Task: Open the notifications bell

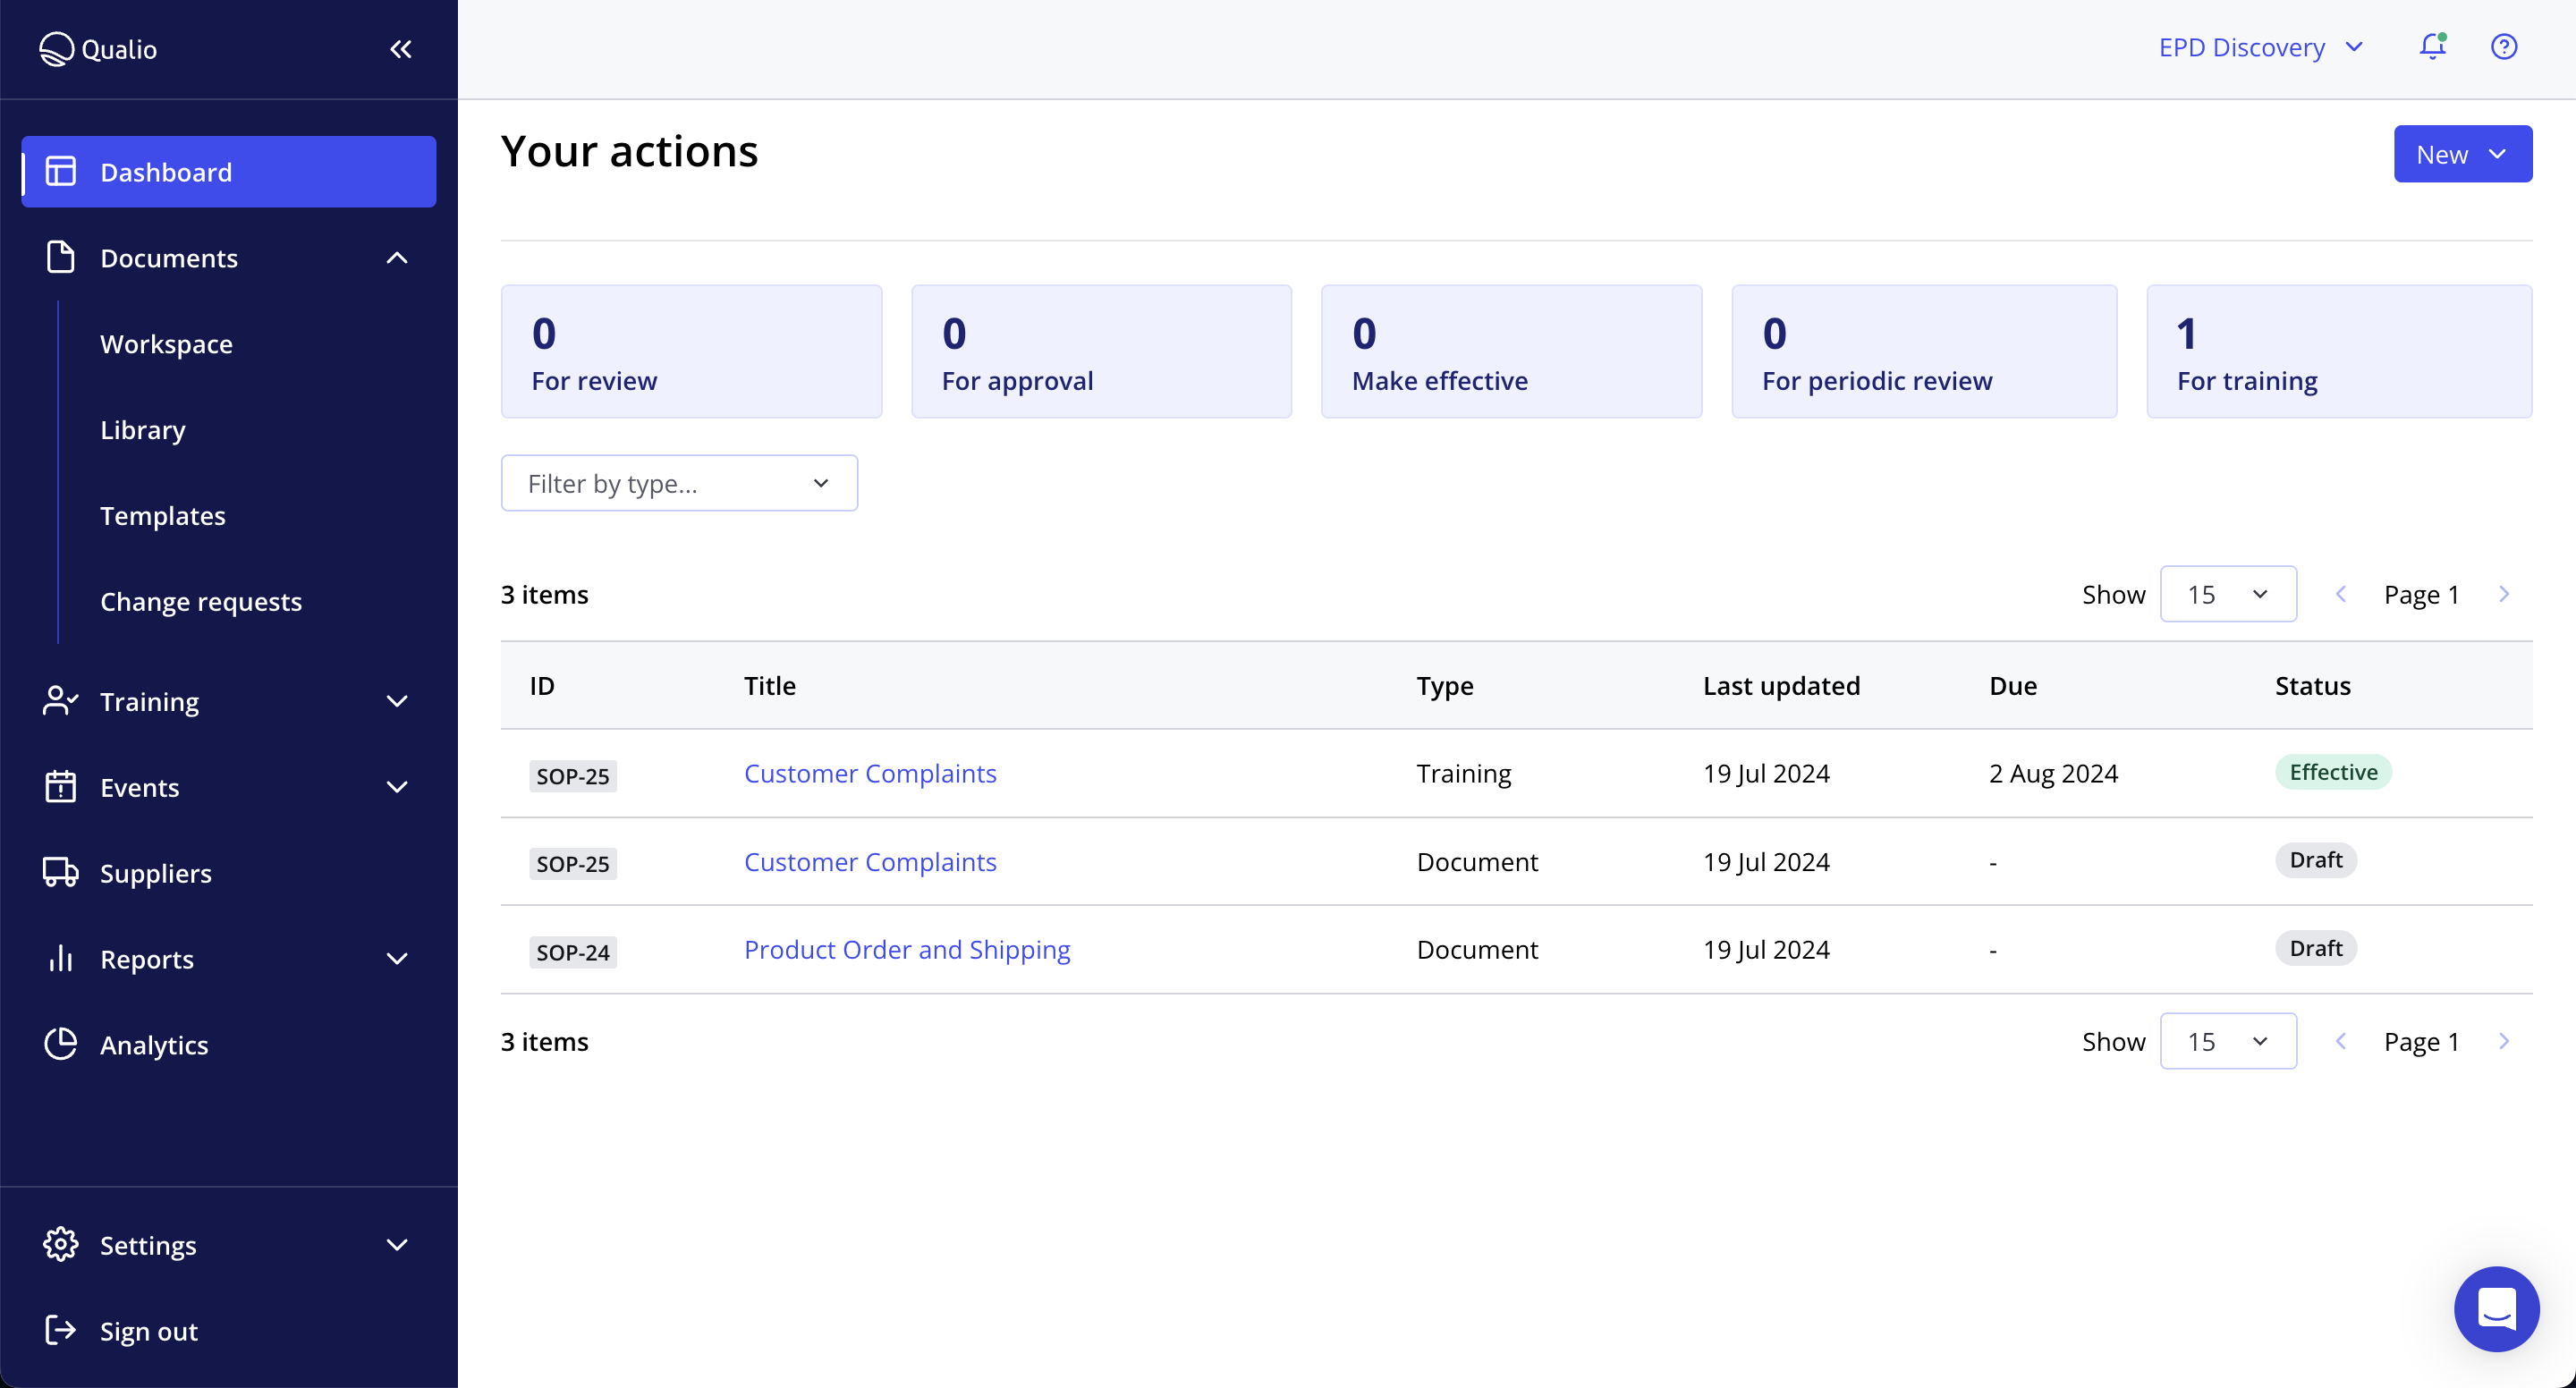Action: (x=2432, y=46)
